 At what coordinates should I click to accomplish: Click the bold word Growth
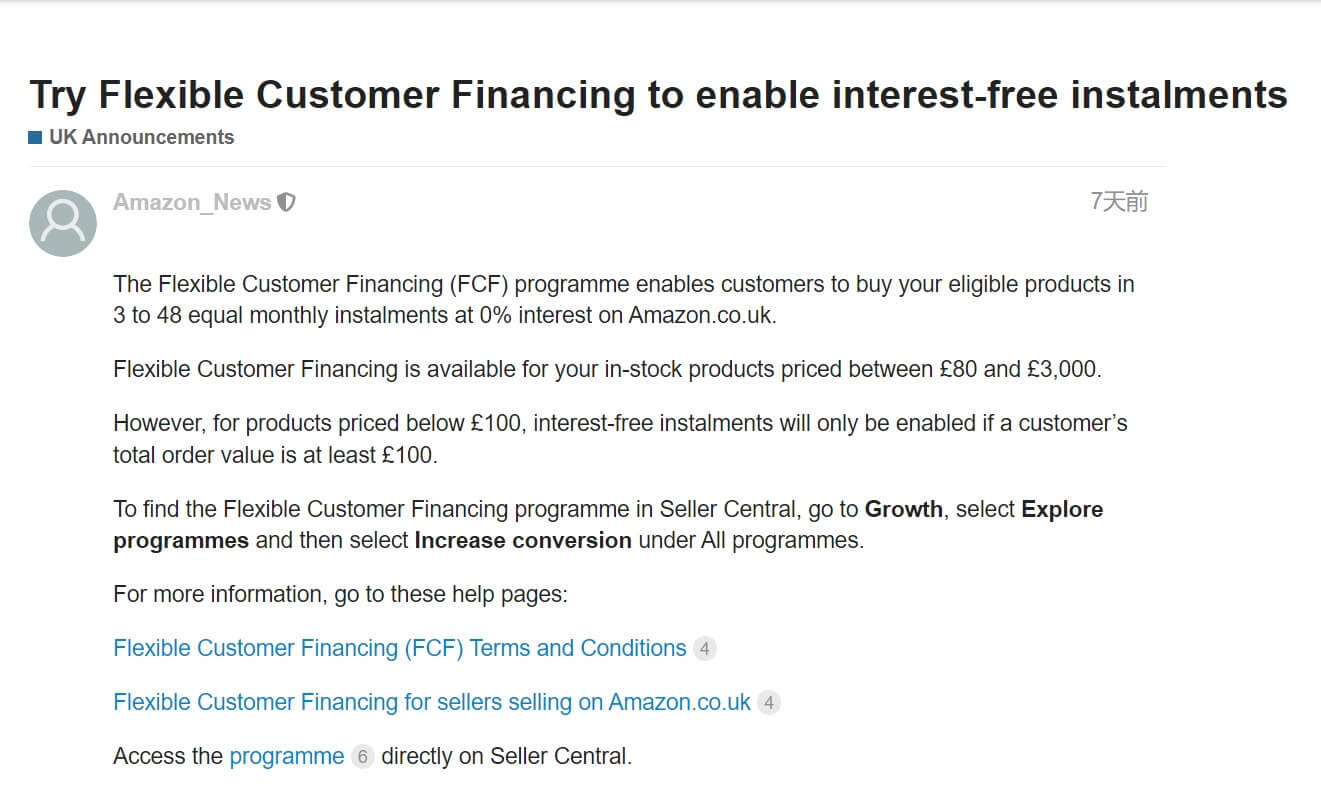tap(903, 509)
